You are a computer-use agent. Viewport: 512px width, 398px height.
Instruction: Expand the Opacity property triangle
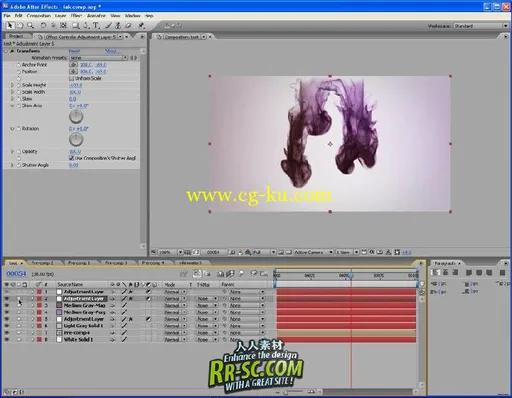click(x=12, y=151)
